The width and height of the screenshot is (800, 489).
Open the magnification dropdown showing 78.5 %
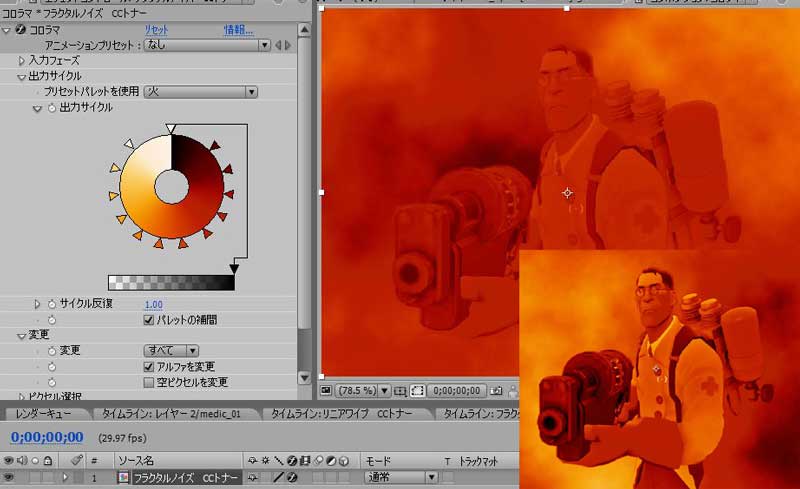(362, 391)
